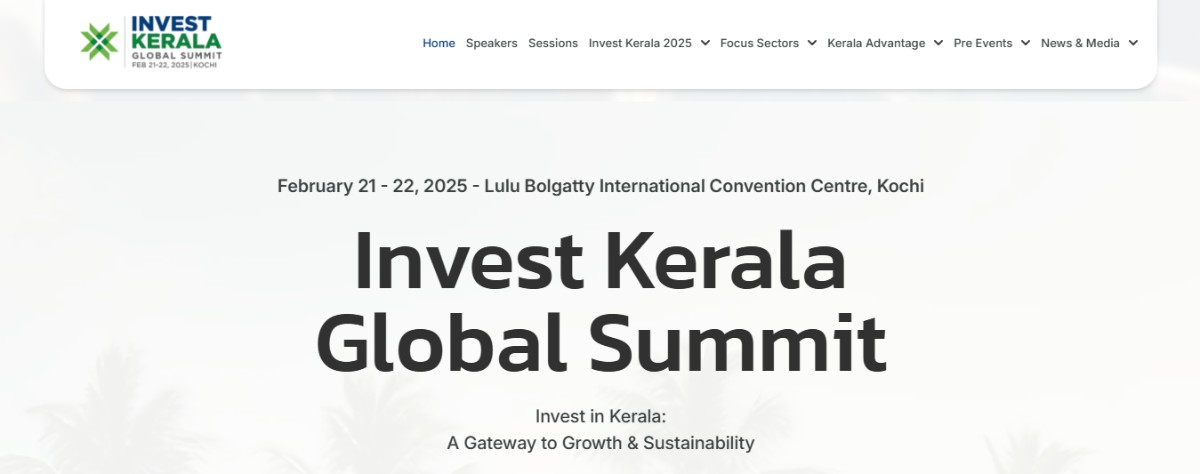Expand the Kerala Advantage chevron arrow
The image size is (1200, 474).
coord(938,43)
